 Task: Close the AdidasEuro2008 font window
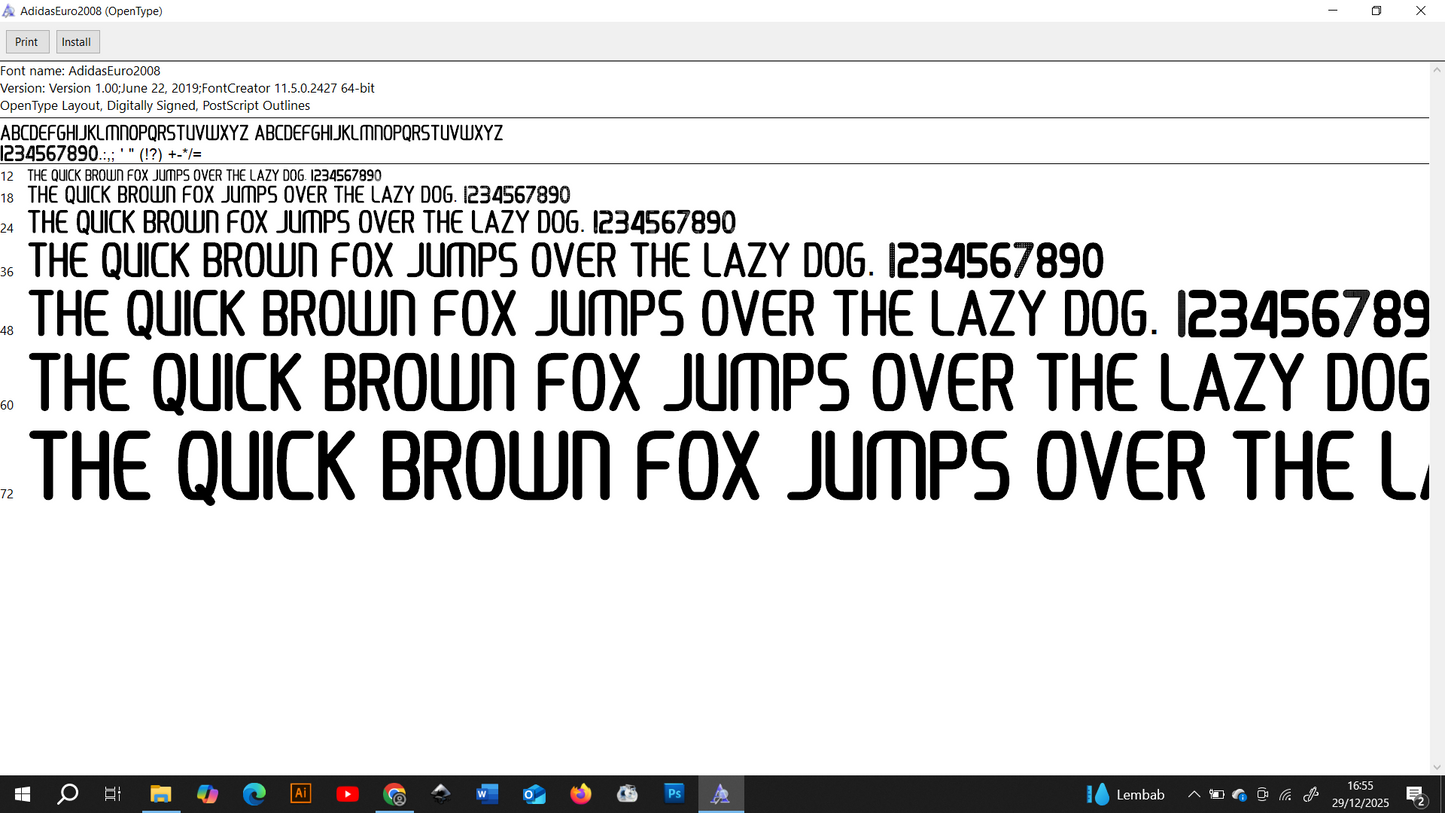click(x=1421, y=11)
